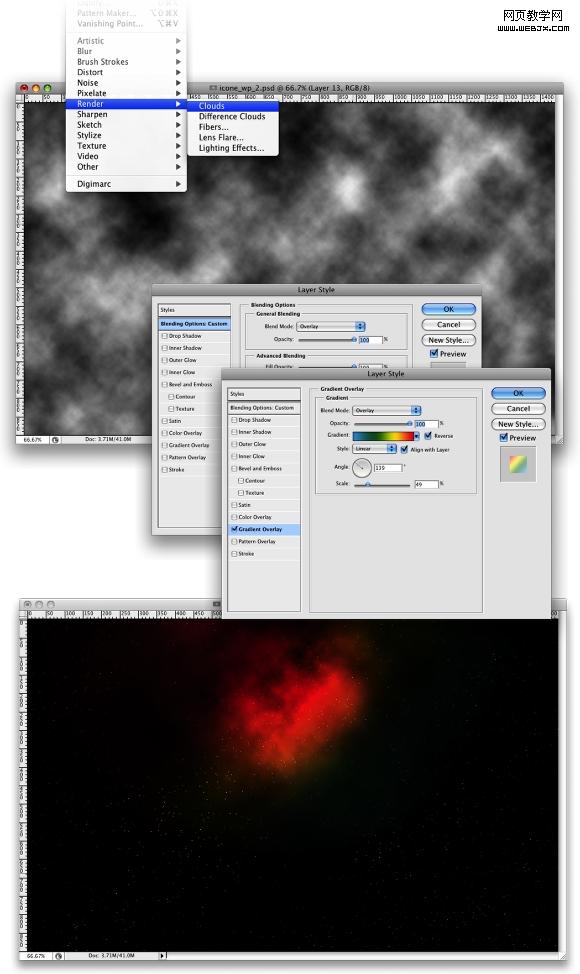This screenshot has width=580, height=974.
Task: Select Blending Options: Custom in front dialog list
Action: 264,408
